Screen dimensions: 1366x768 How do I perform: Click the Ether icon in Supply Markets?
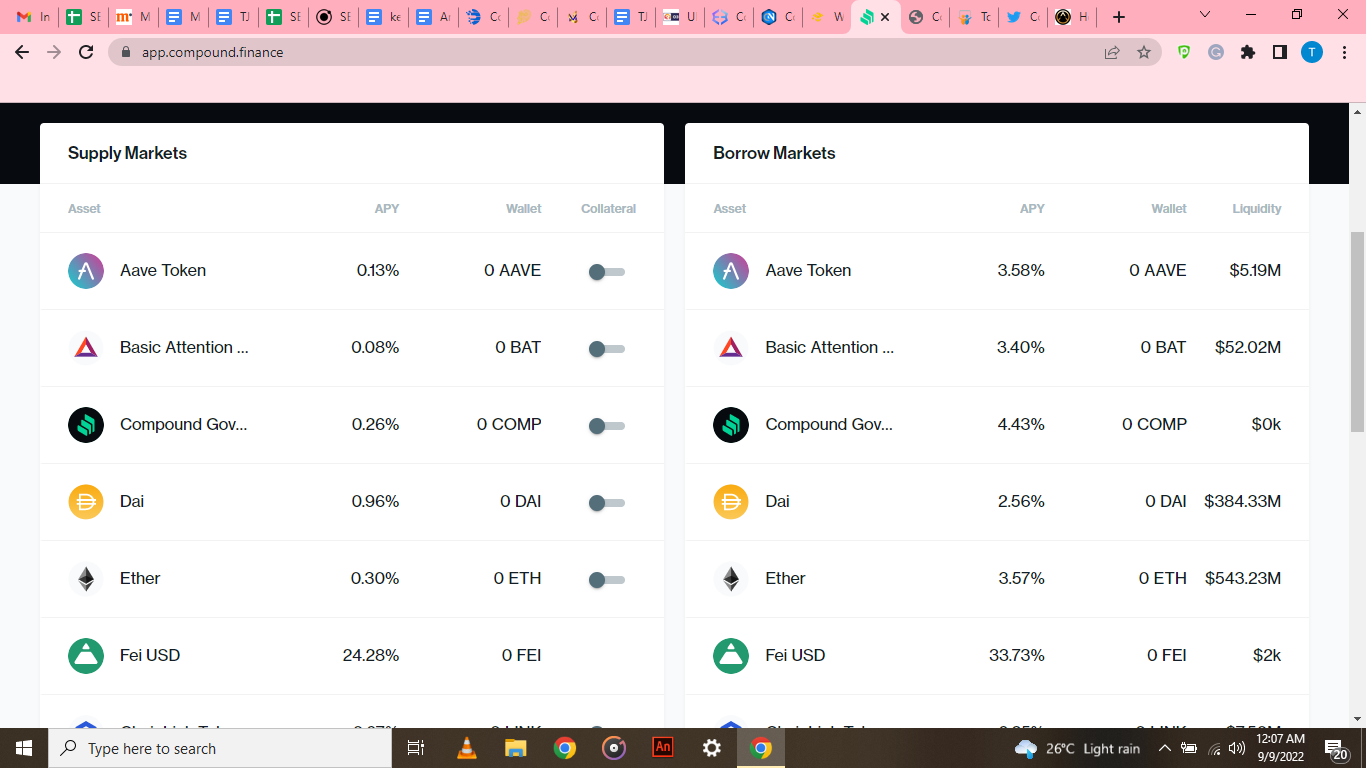coord(86,579)
